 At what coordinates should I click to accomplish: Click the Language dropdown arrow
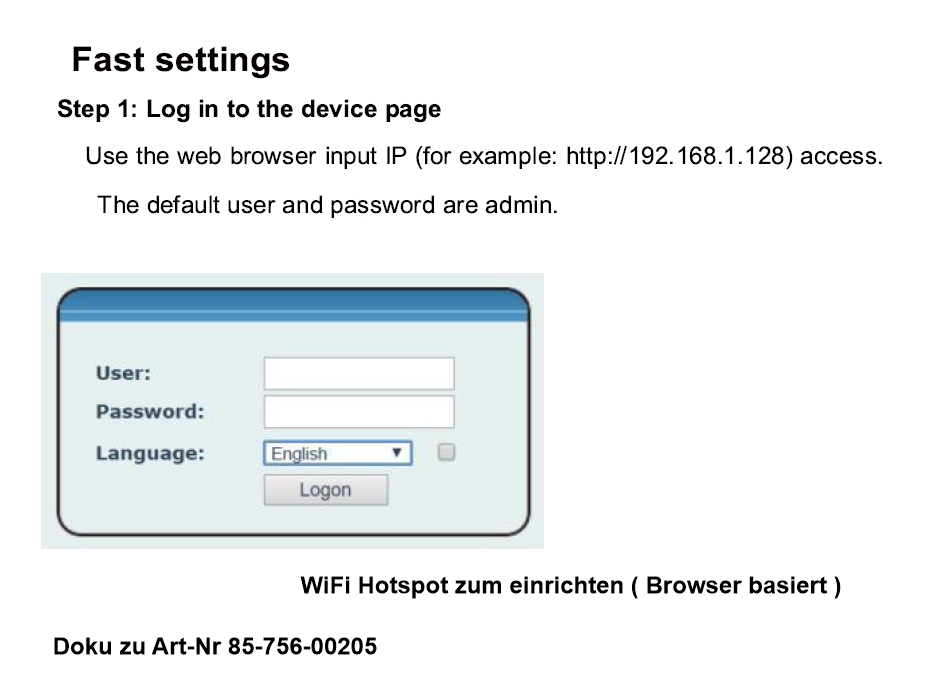click(x=398, y=453)
